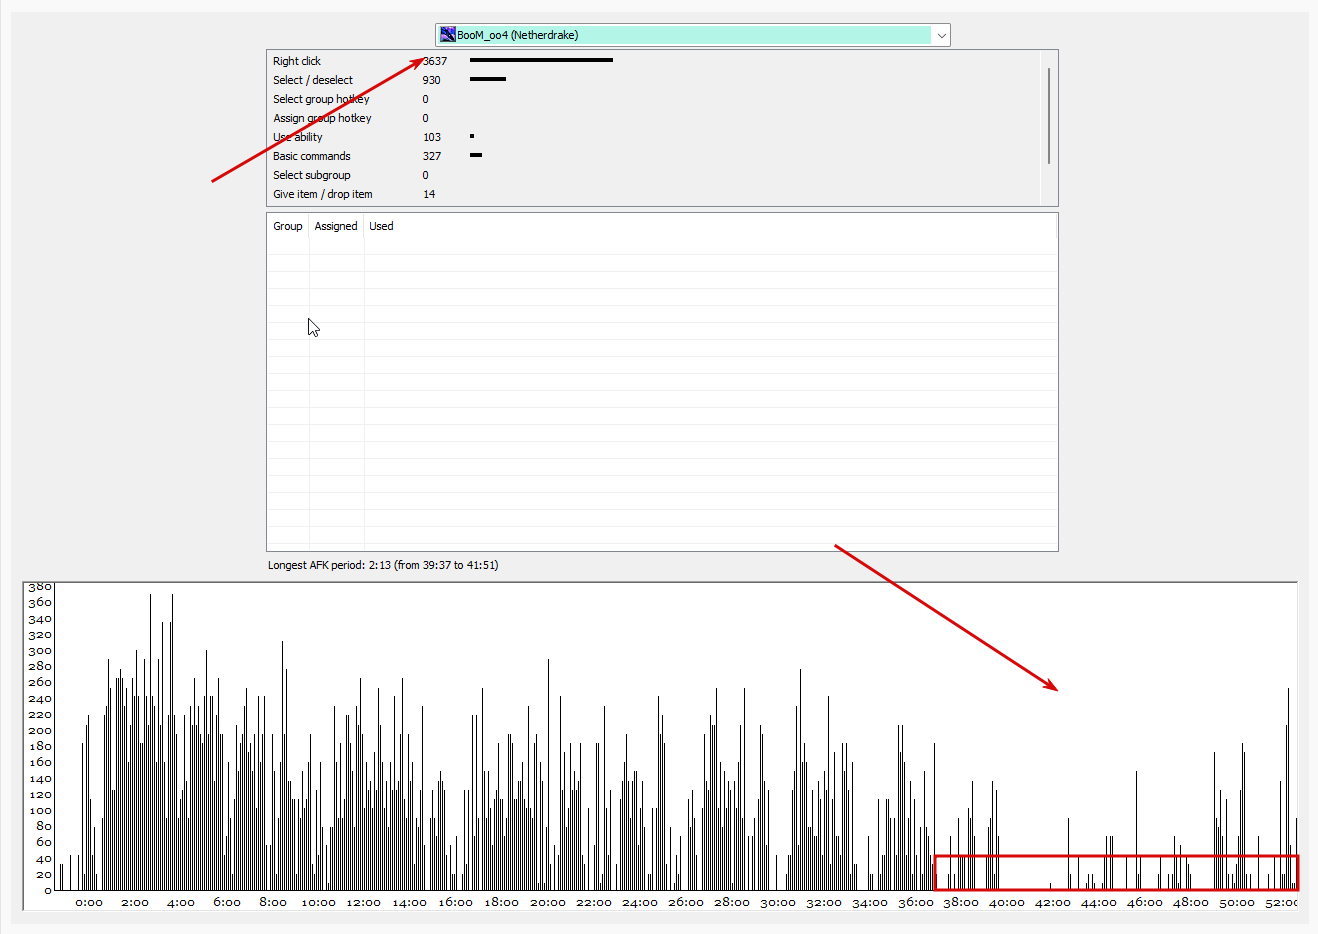Select the Give item / drop item row
The width and height of the screenshot is (1318, 934).
coord(655,194)
